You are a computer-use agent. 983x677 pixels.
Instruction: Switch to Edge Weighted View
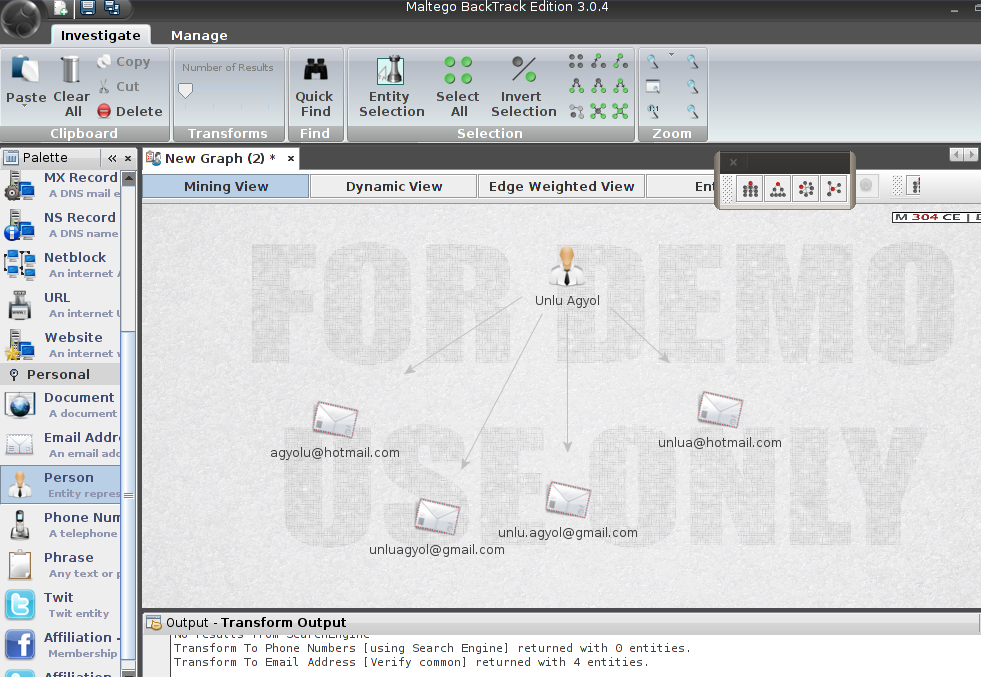point(562,186)
